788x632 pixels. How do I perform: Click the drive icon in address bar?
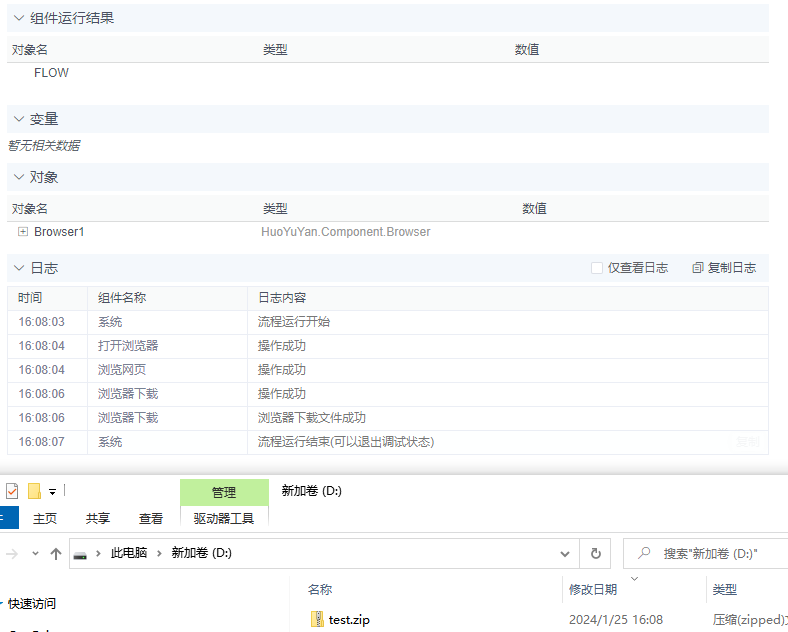coord(80,555)
